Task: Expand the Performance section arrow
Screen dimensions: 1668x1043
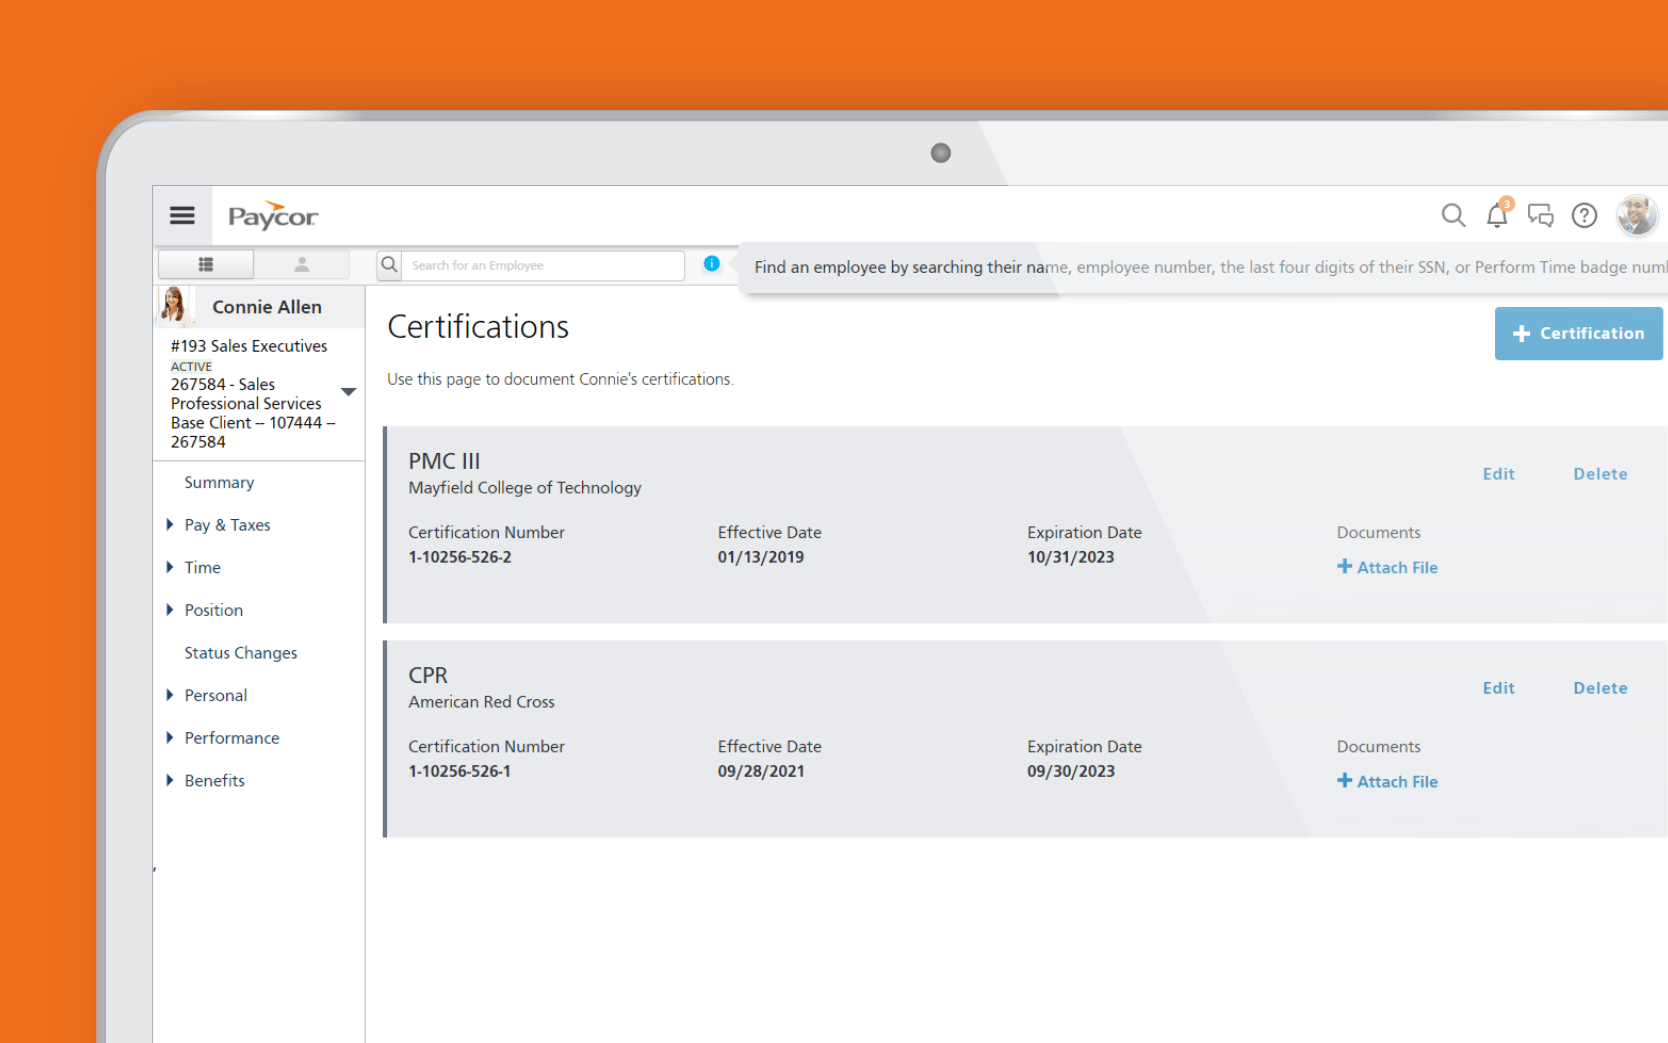Action: [170, 737]
